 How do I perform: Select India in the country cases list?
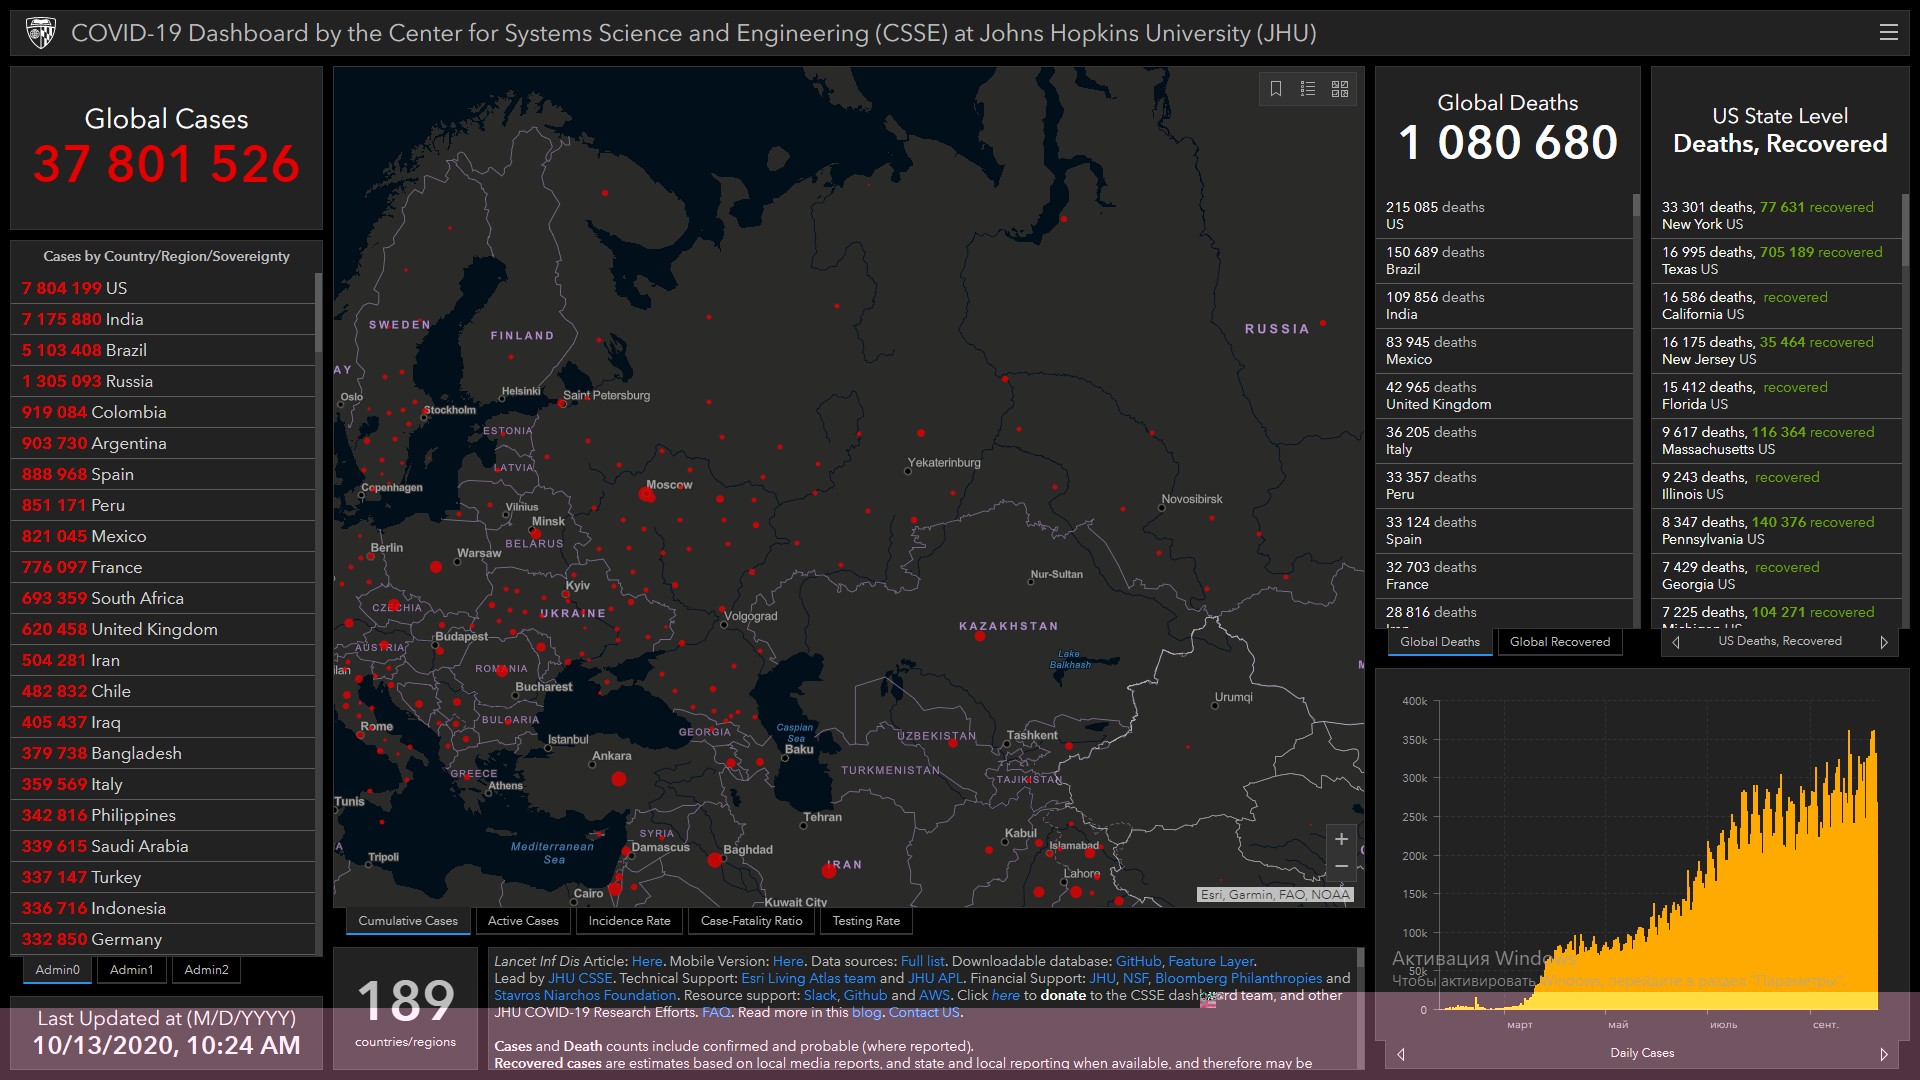click(x=124, y=319)
